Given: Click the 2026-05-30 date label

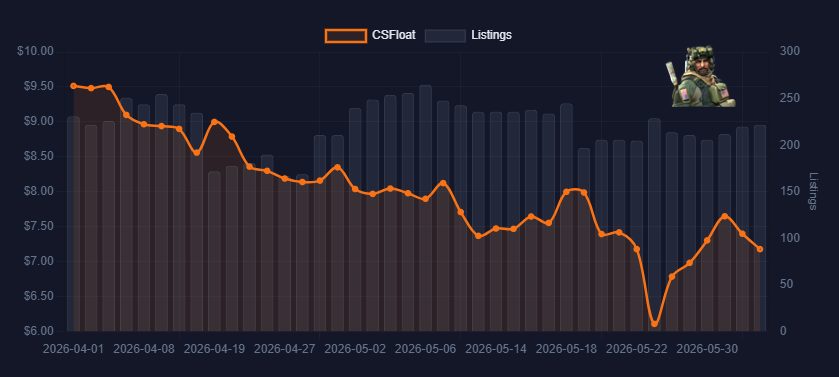Looking at the screenshot, I should point(707,349).
